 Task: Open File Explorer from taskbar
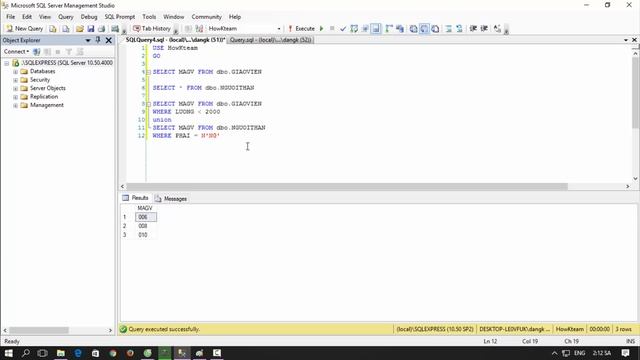[61, 353]
